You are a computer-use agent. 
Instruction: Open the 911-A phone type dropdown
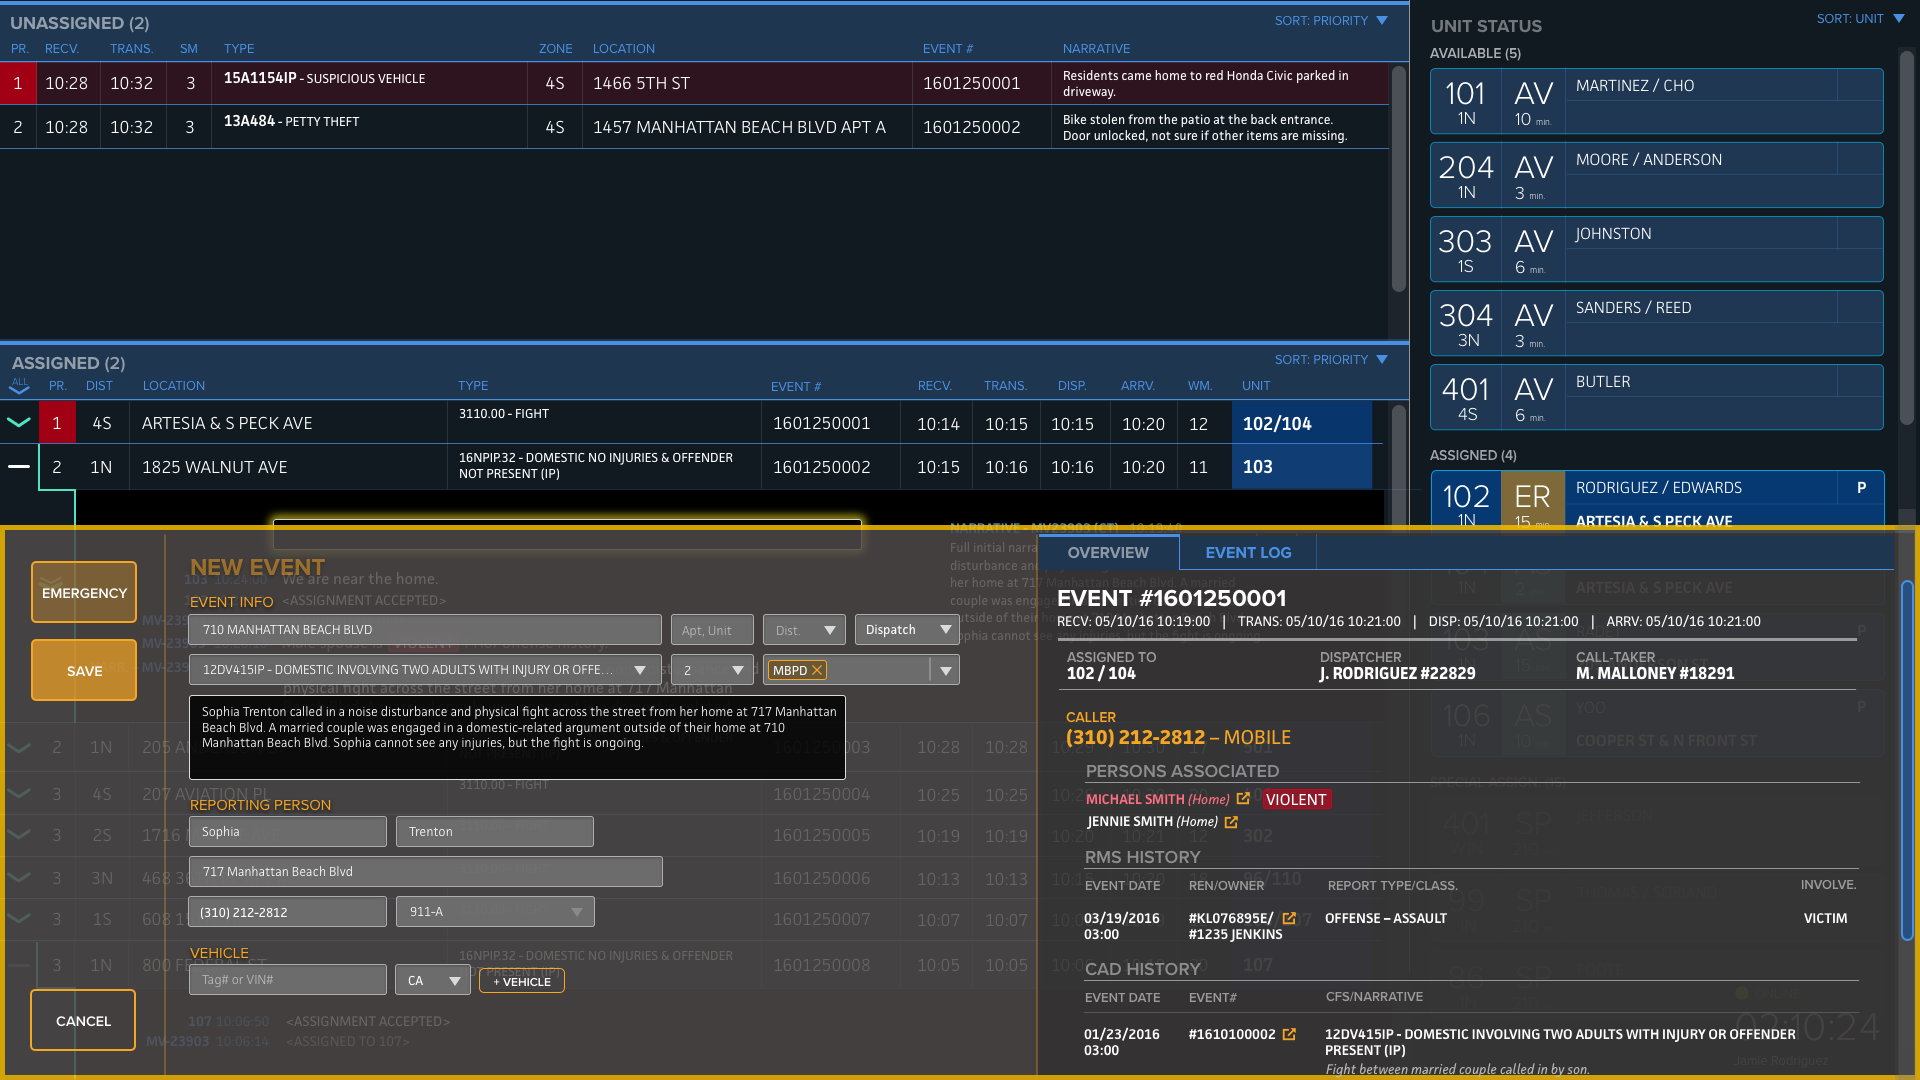click(494, 911)
